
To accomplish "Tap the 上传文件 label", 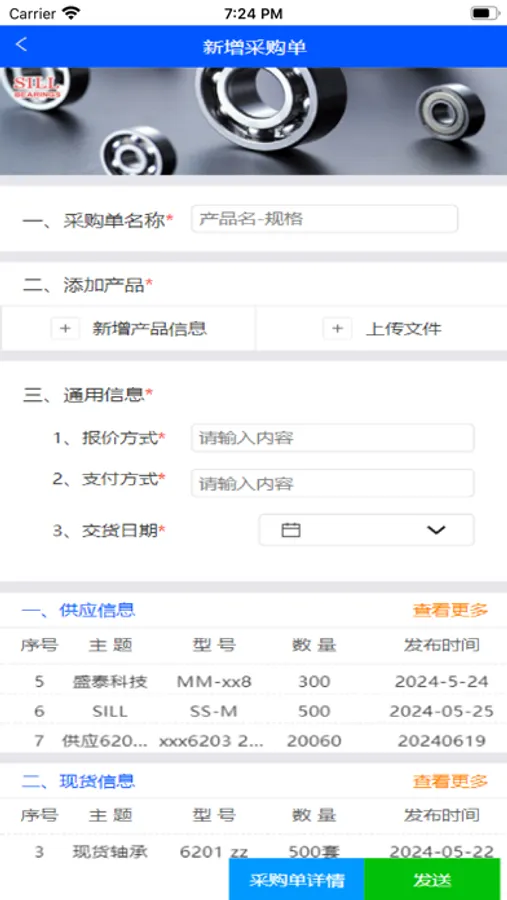I will coord(404,329).
